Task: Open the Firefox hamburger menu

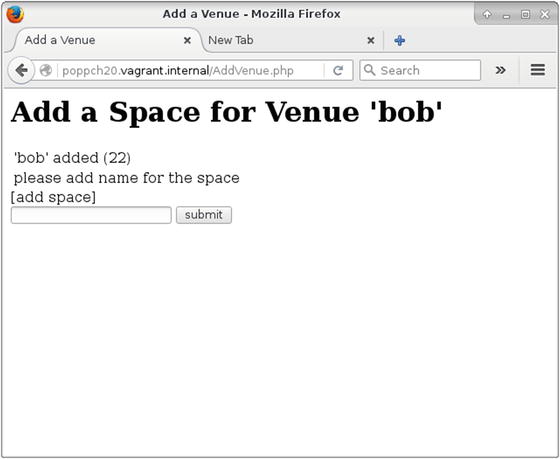Action: [x=538, y=70]
